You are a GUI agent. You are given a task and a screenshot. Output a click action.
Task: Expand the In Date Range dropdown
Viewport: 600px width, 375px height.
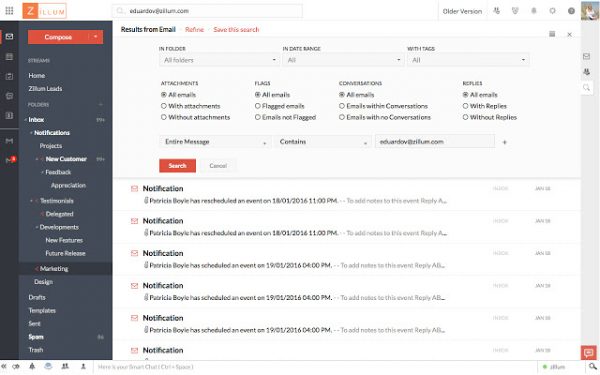(x=343, y=60)
